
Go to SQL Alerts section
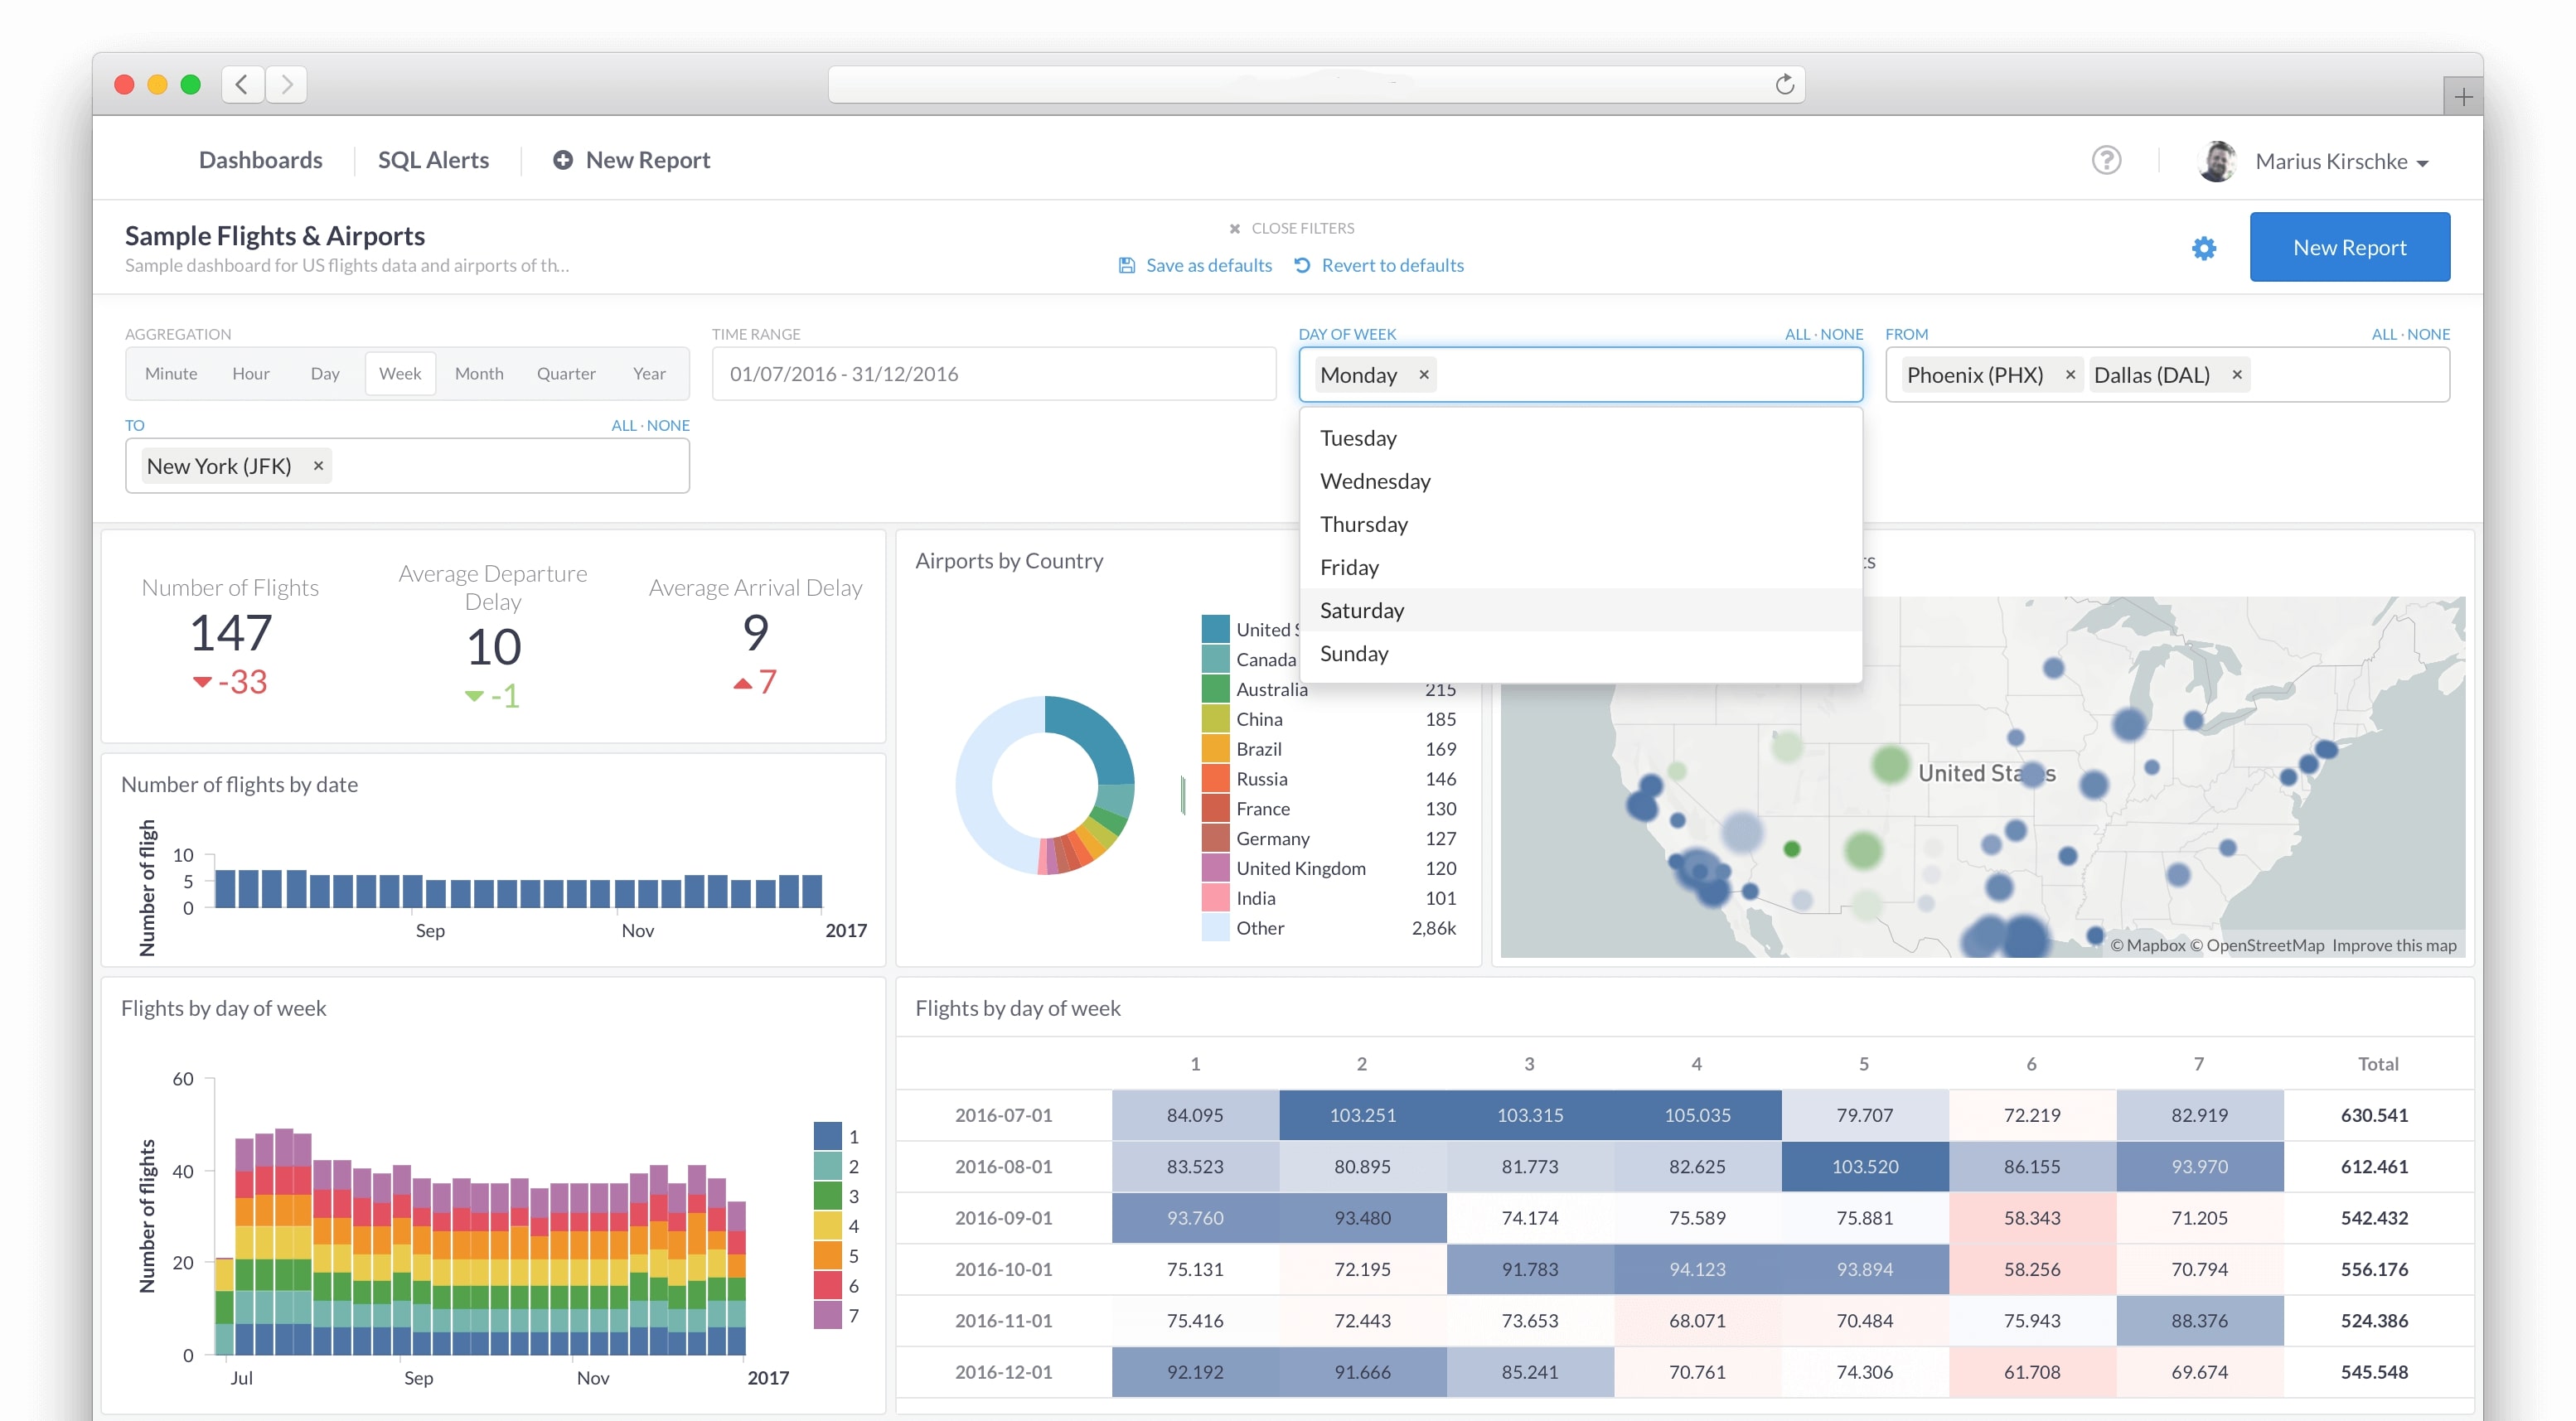[x=433, y=160]
